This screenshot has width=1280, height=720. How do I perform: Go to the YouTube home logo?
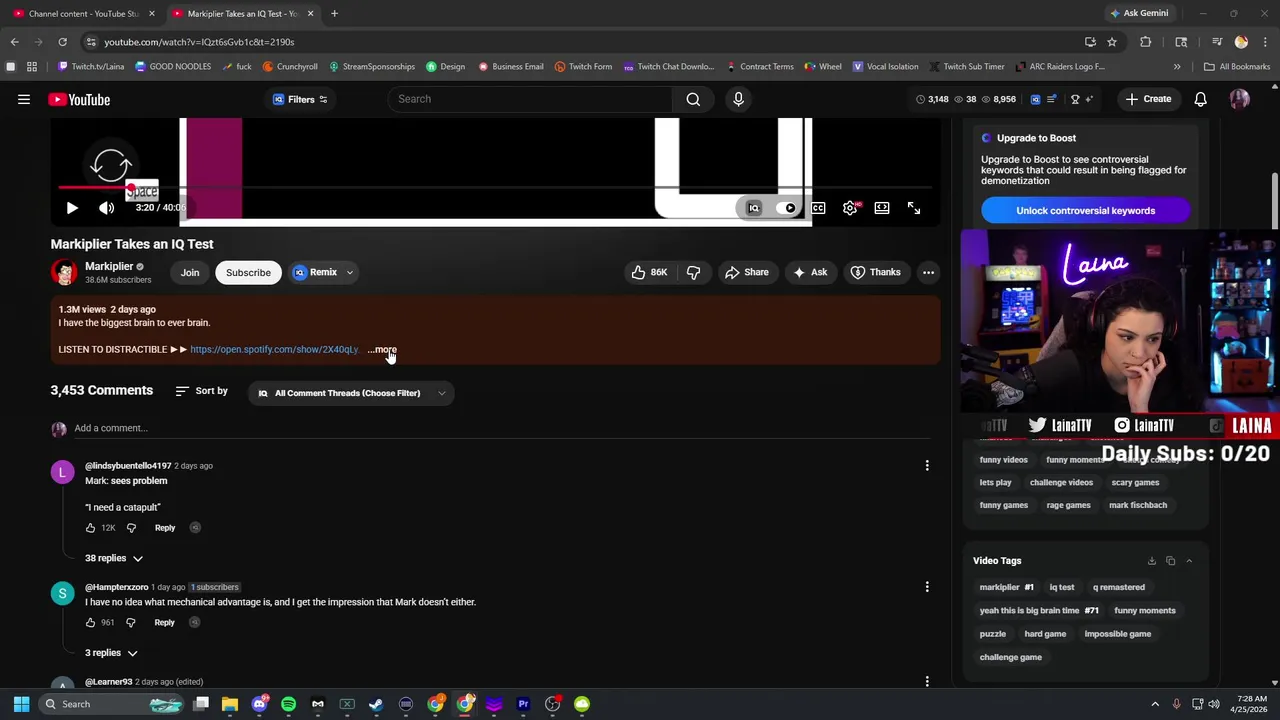pyautogui.click(x=79, y=99)
